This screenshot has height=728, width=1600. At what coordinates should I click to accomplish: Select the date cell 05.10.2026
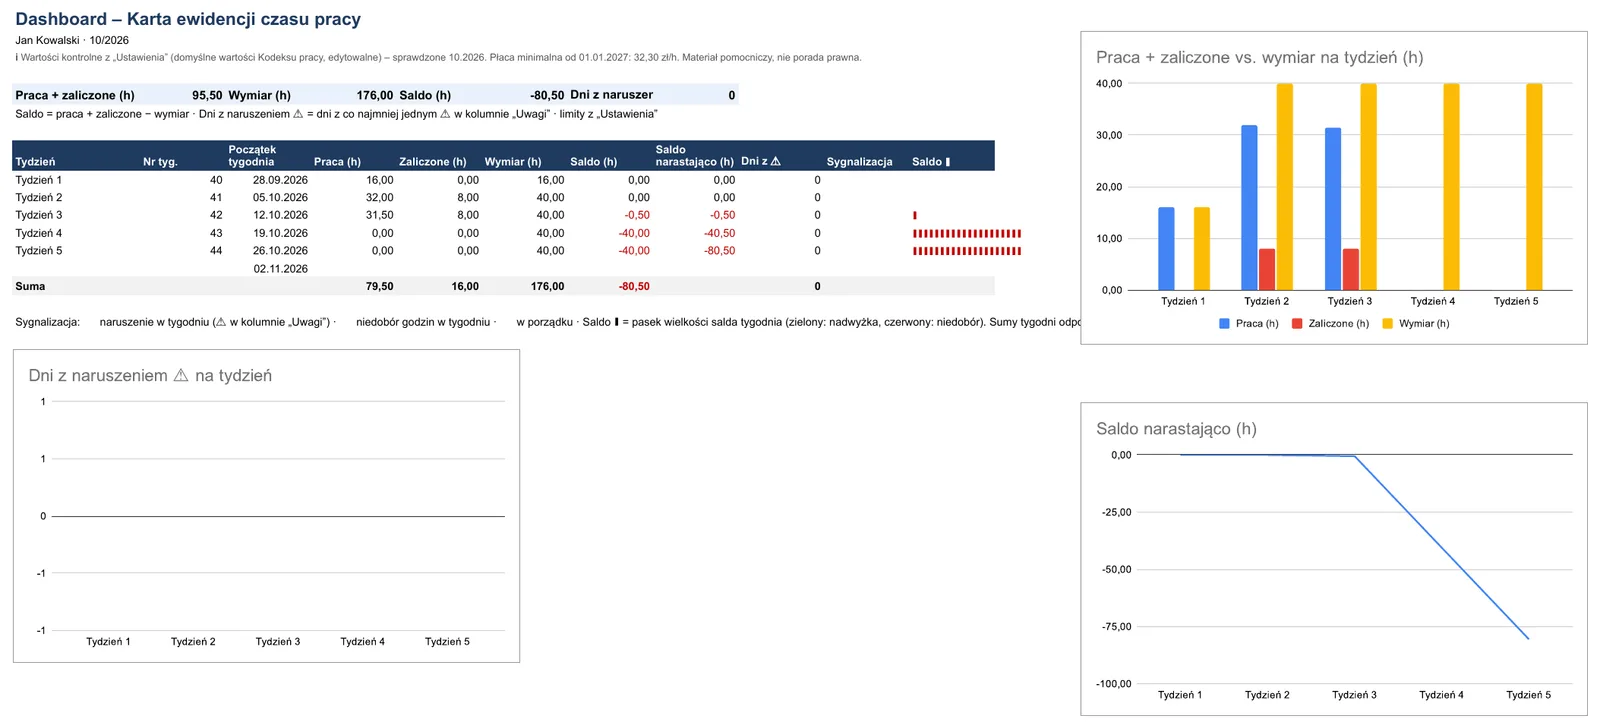280,198
